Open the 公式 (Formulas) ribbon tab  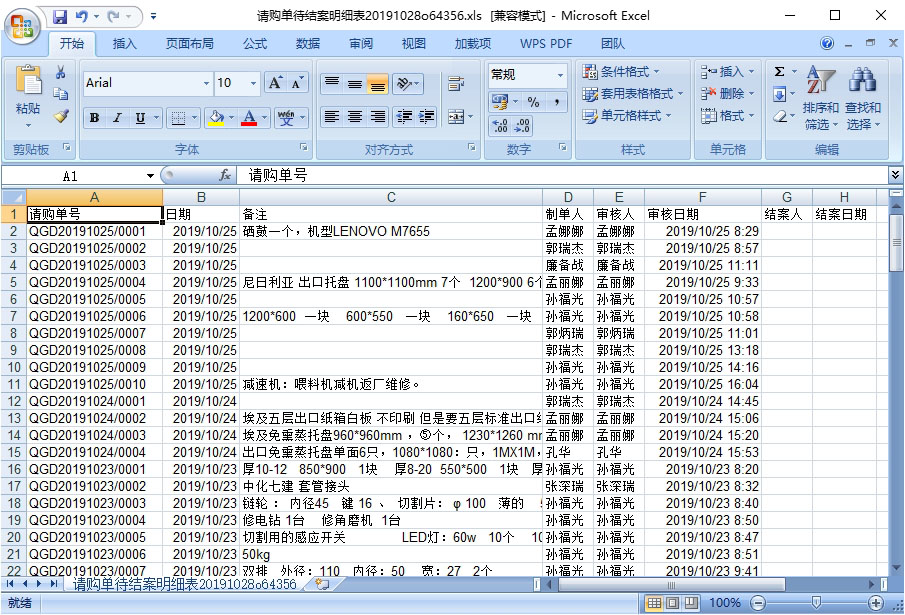255,44
